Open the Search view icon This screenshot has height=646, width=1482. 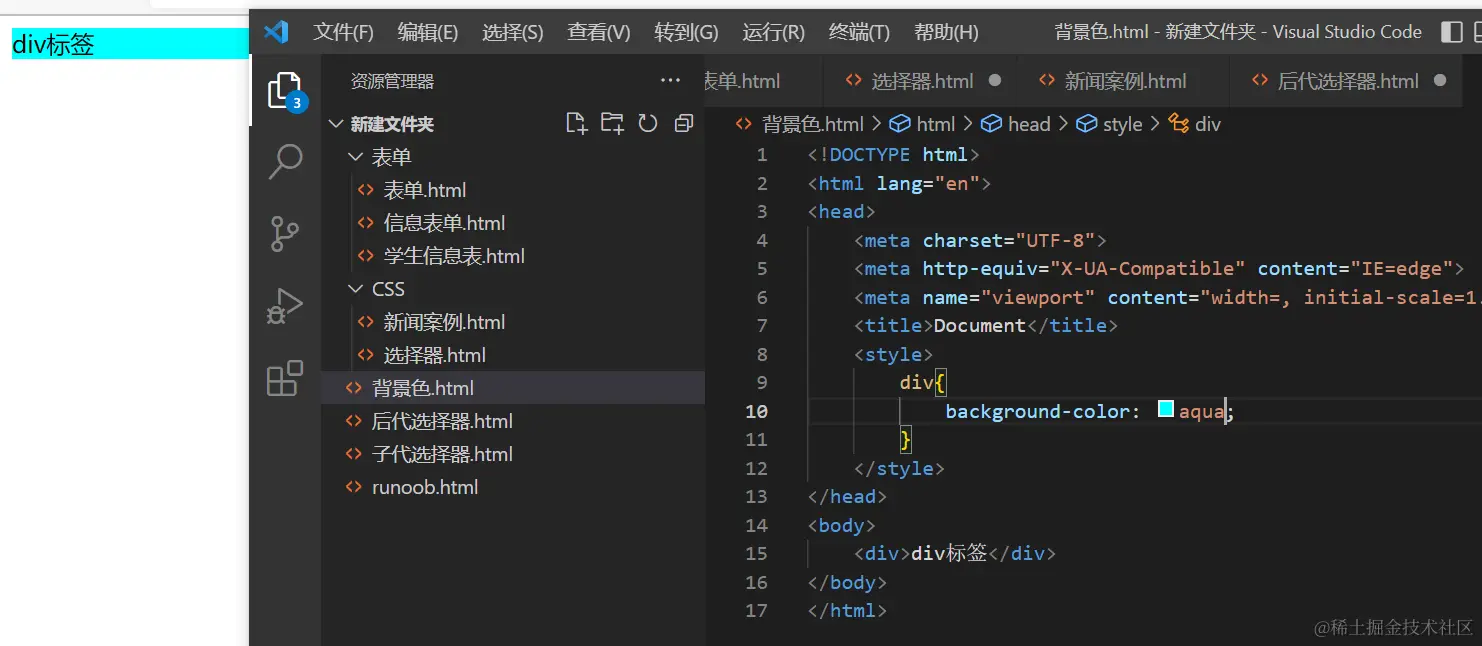point(285,161)
